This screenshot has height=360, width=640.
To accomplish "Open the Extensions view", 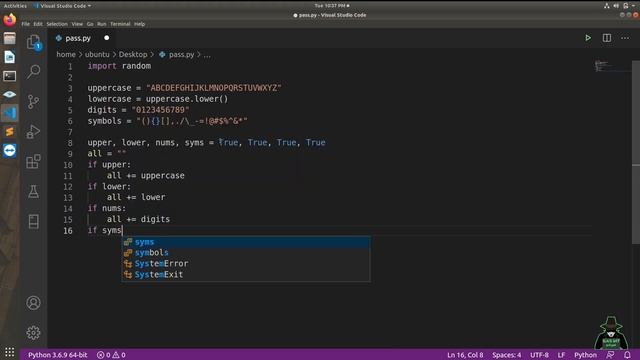I will [33, 161].
